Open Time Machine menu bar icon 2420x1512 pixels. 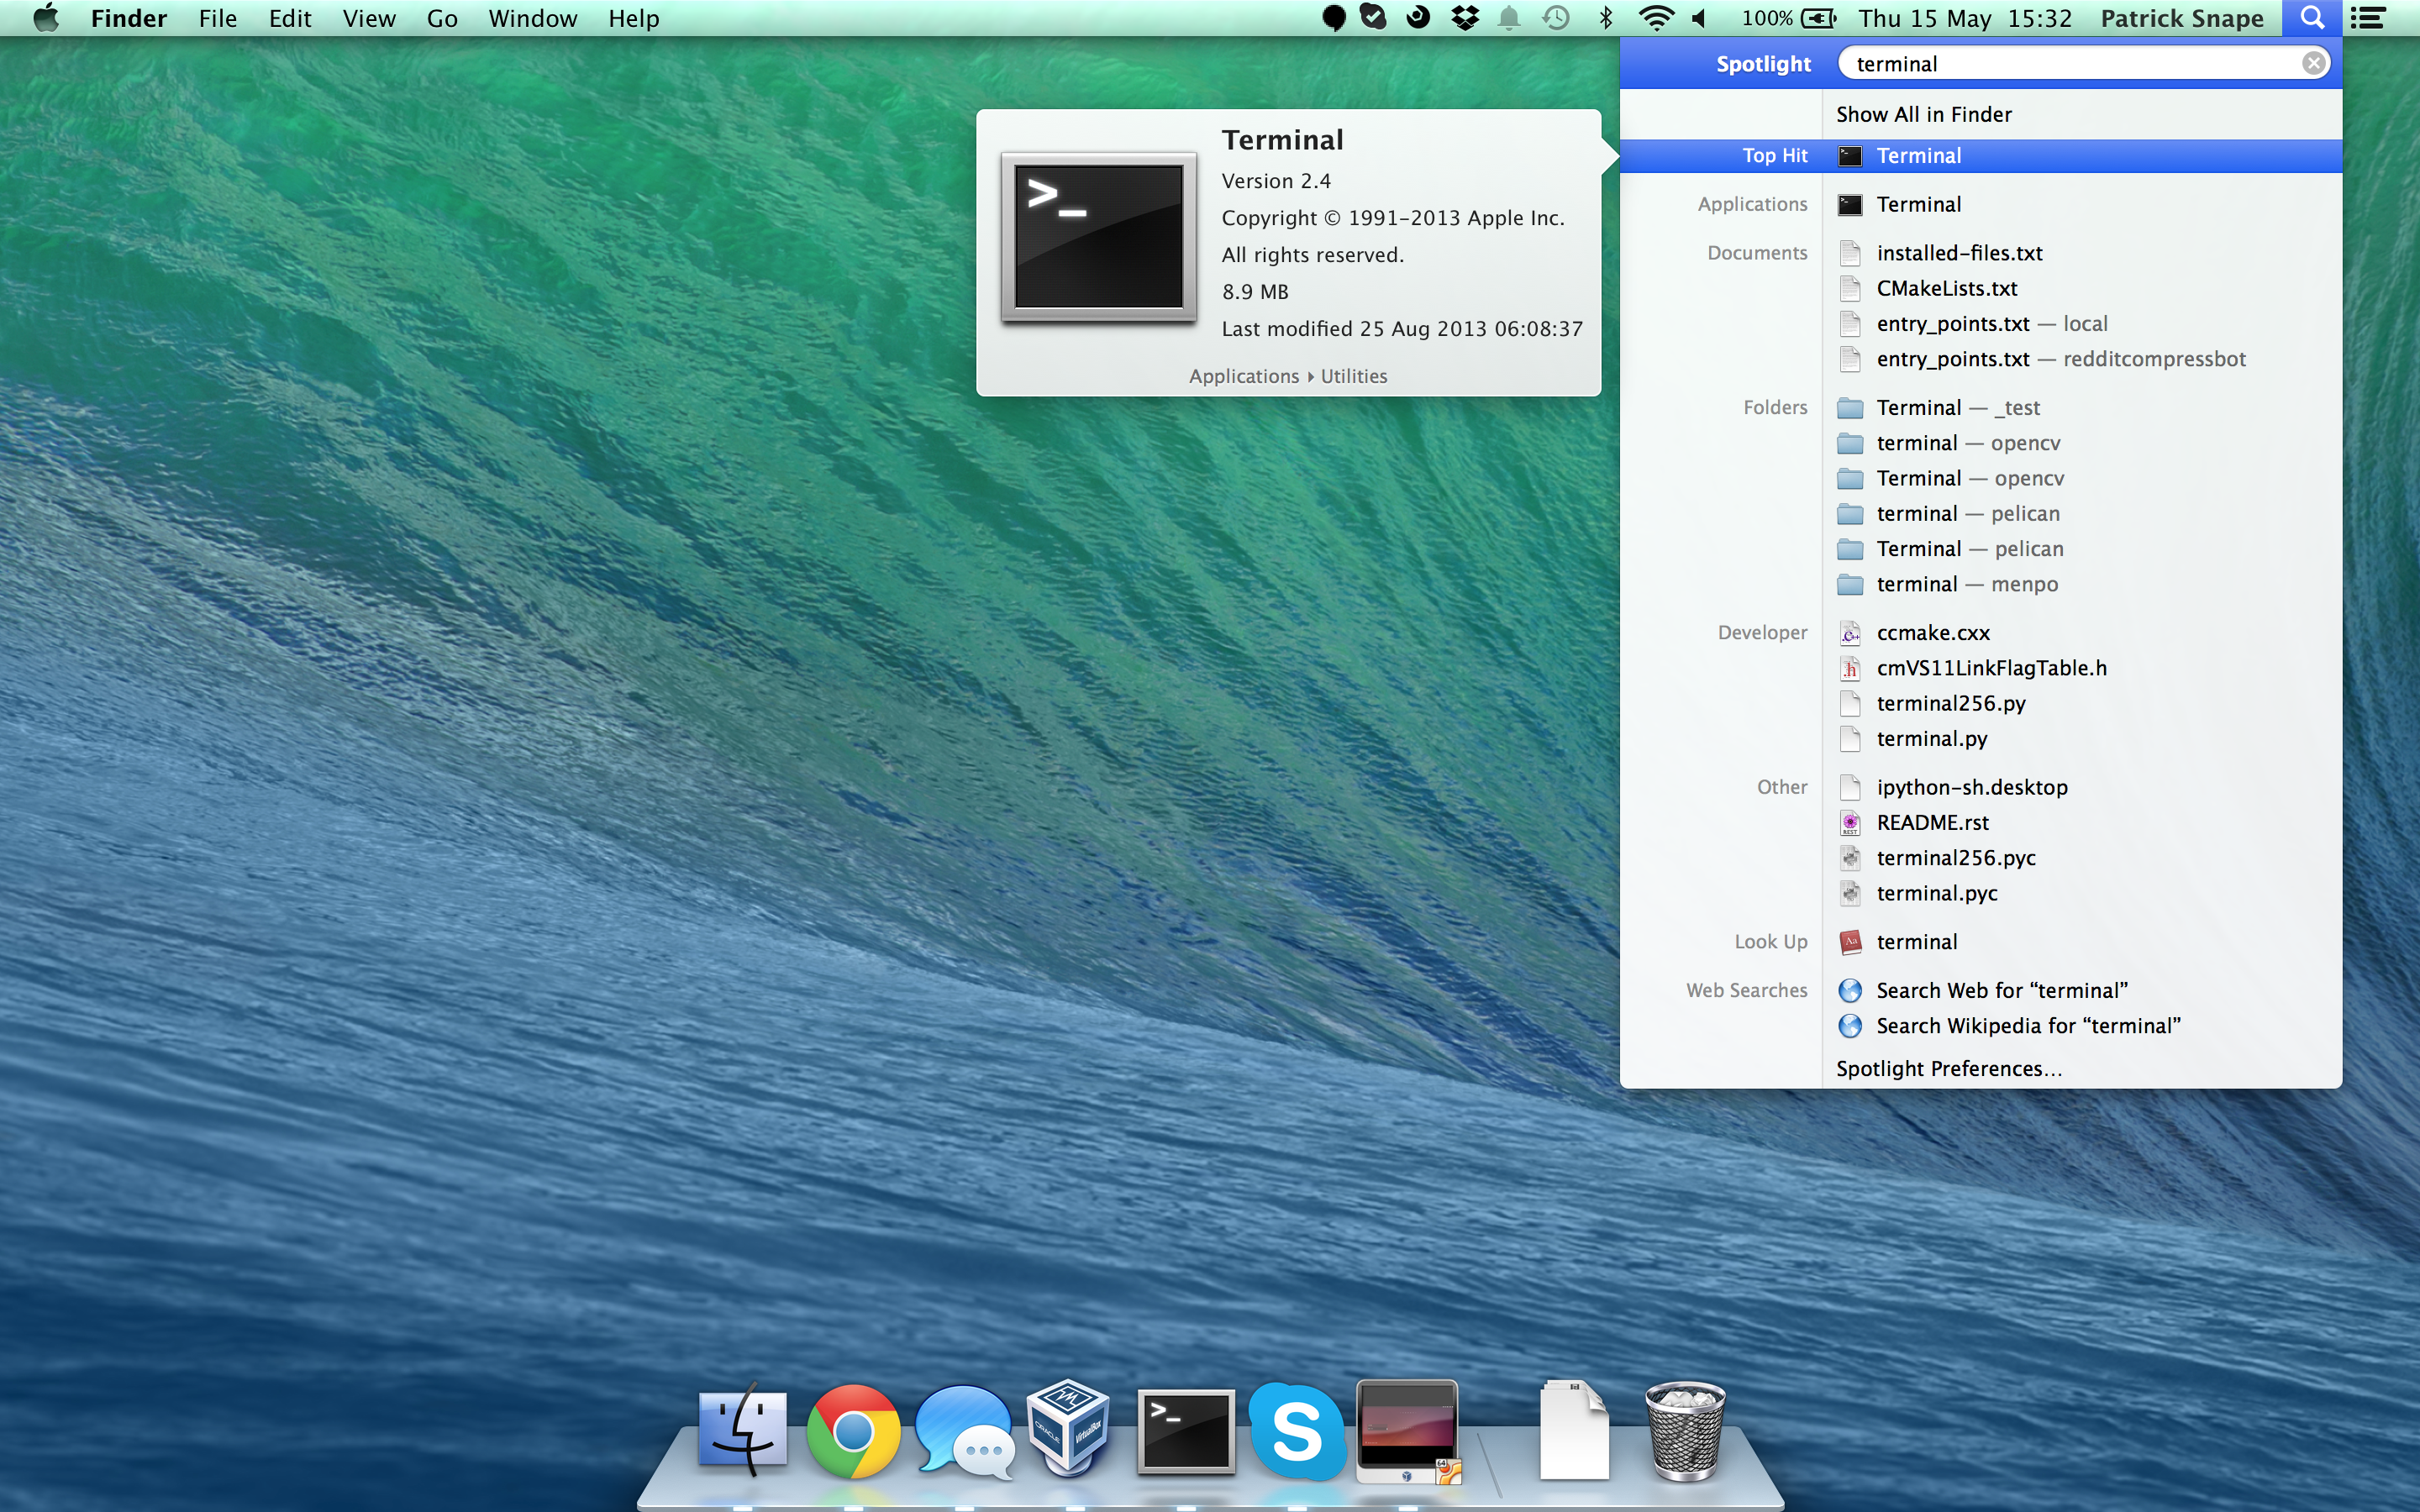[1555, 18]
